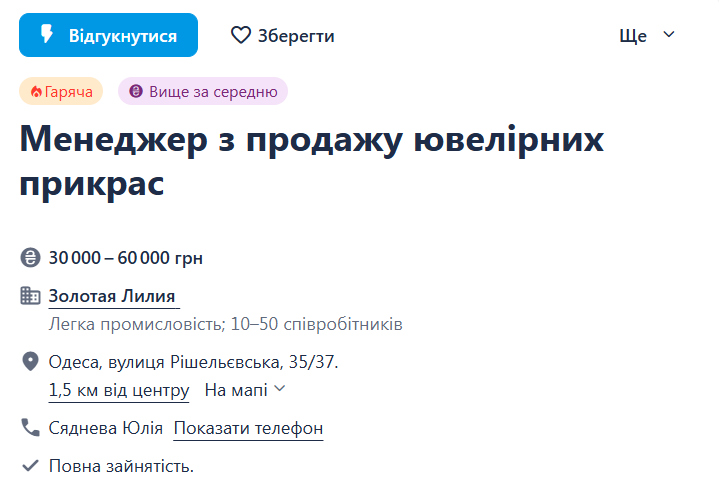Click the chevron beside На мапі

[280, 389]
